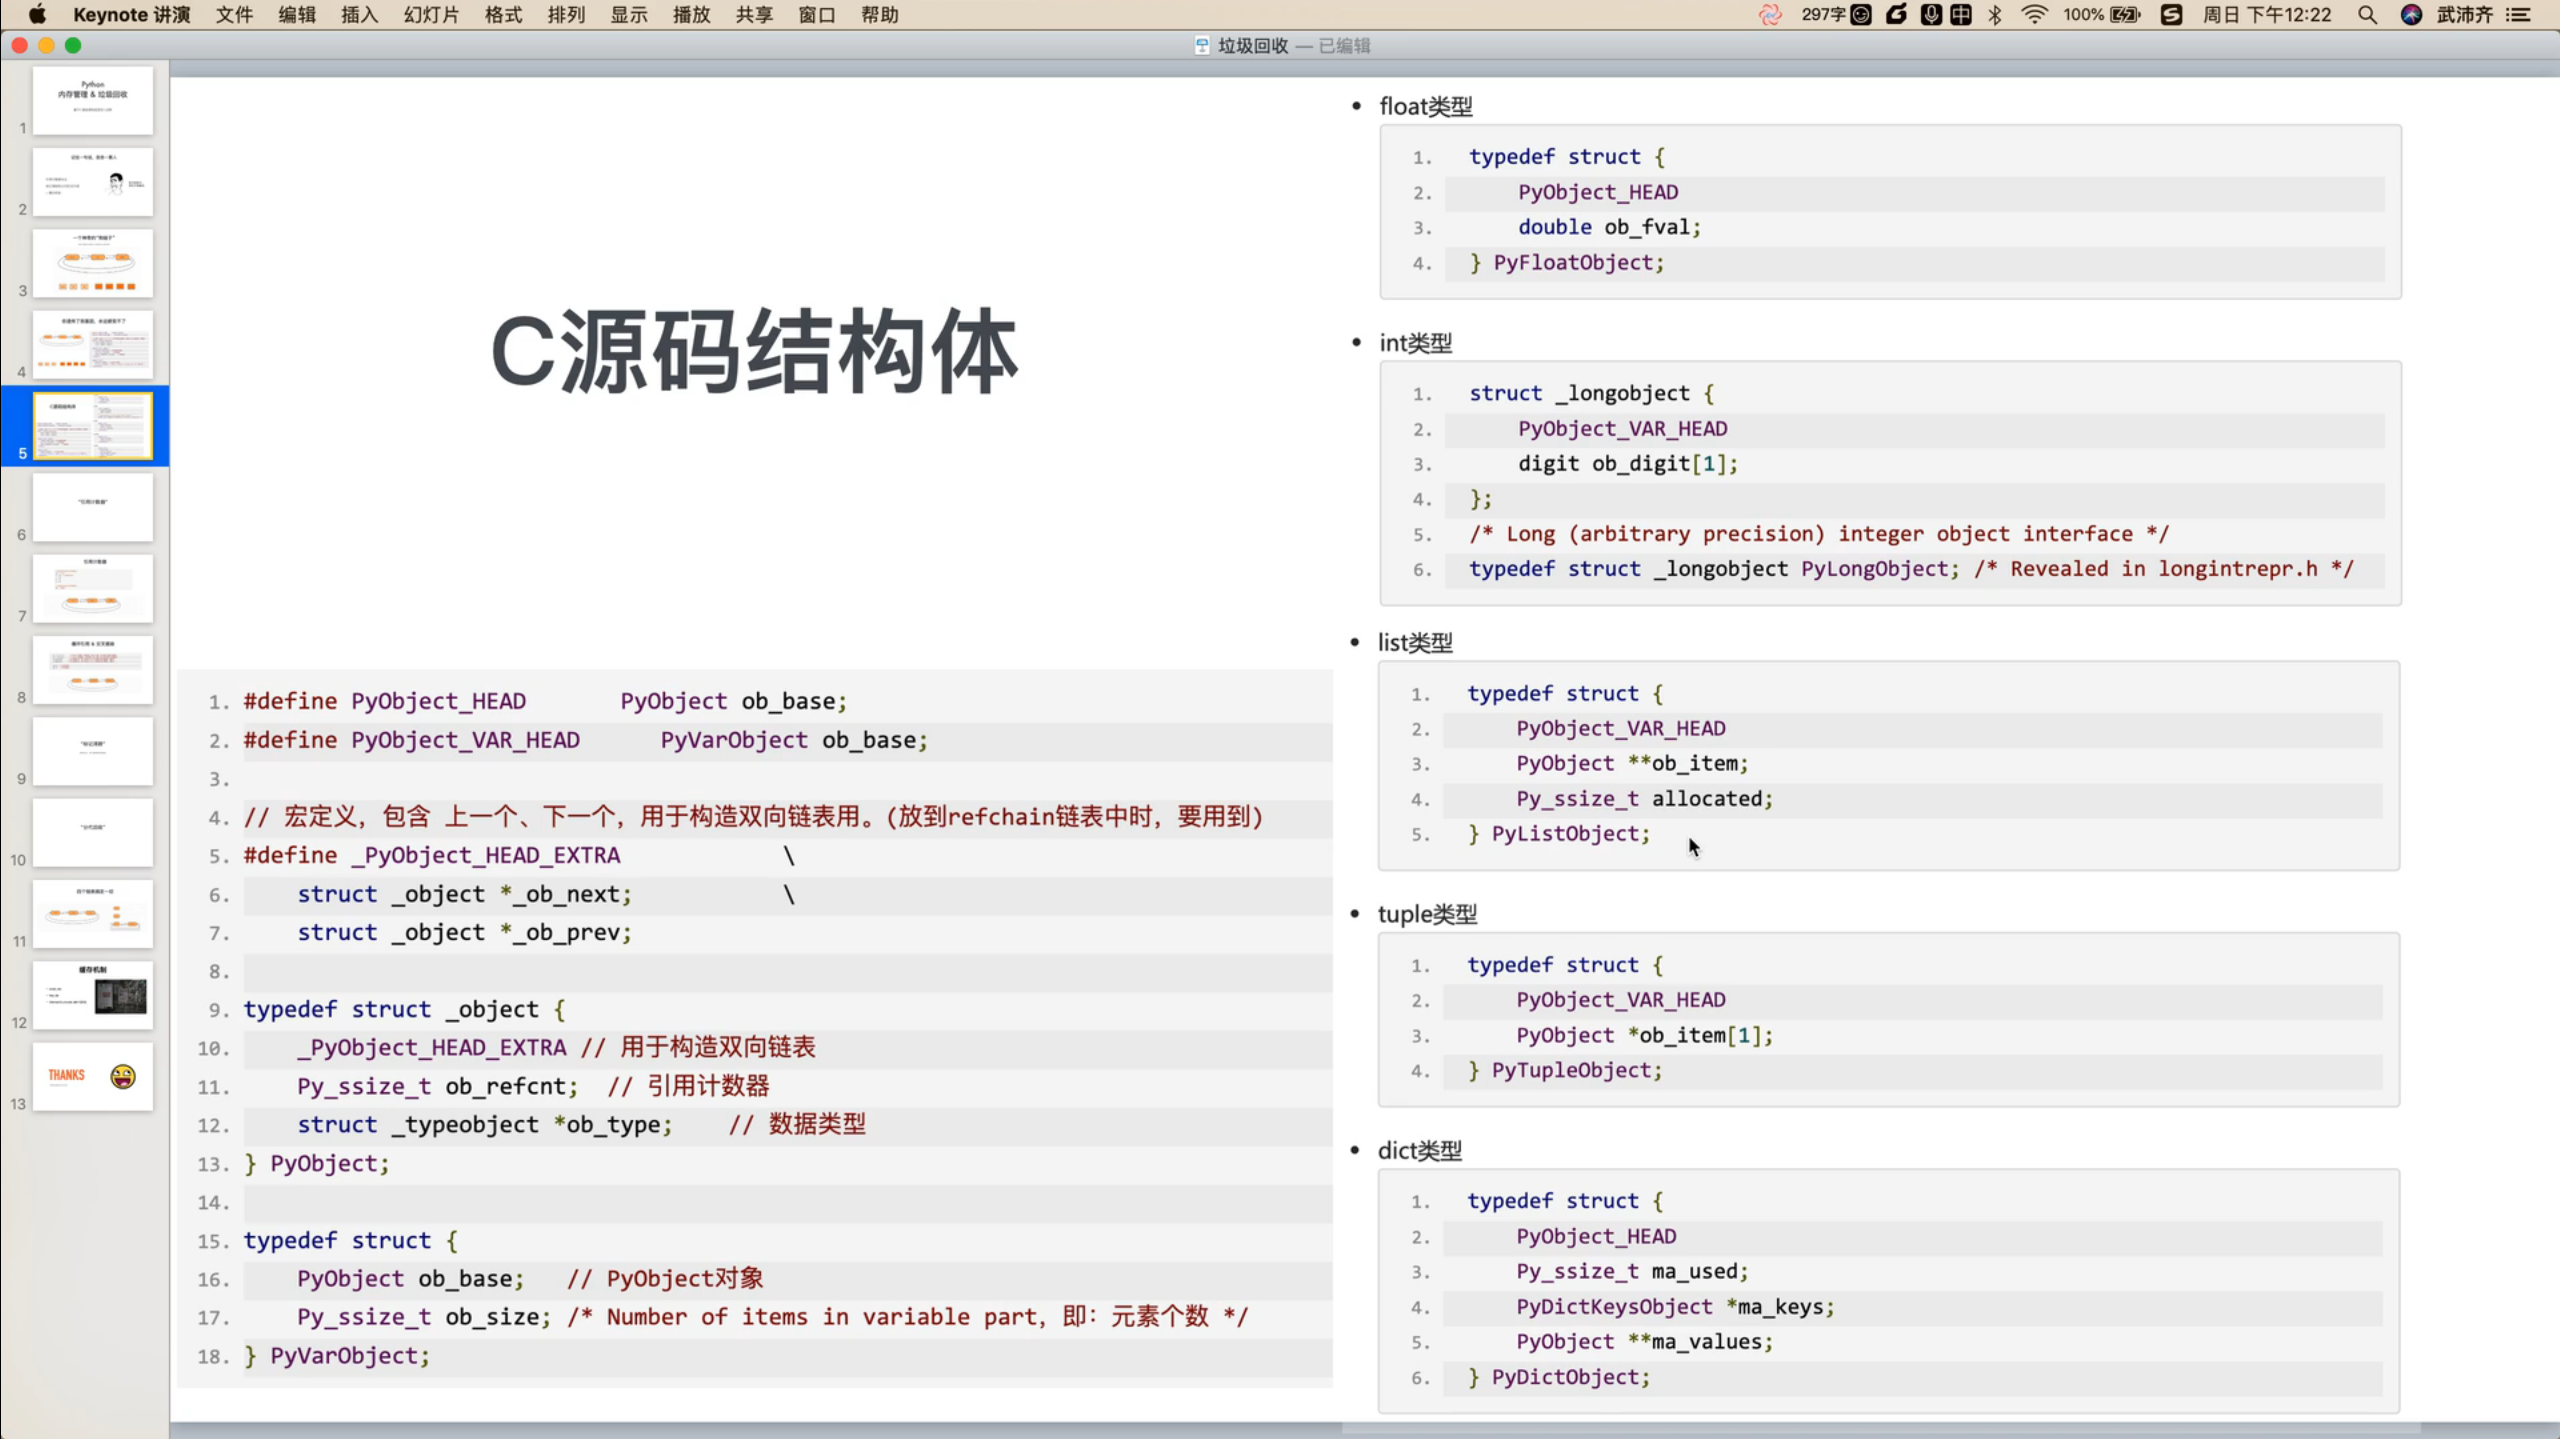Click the date and time 周日 下午12:22
The height and width of the screenshot is (1439, 2560).
2267,14
